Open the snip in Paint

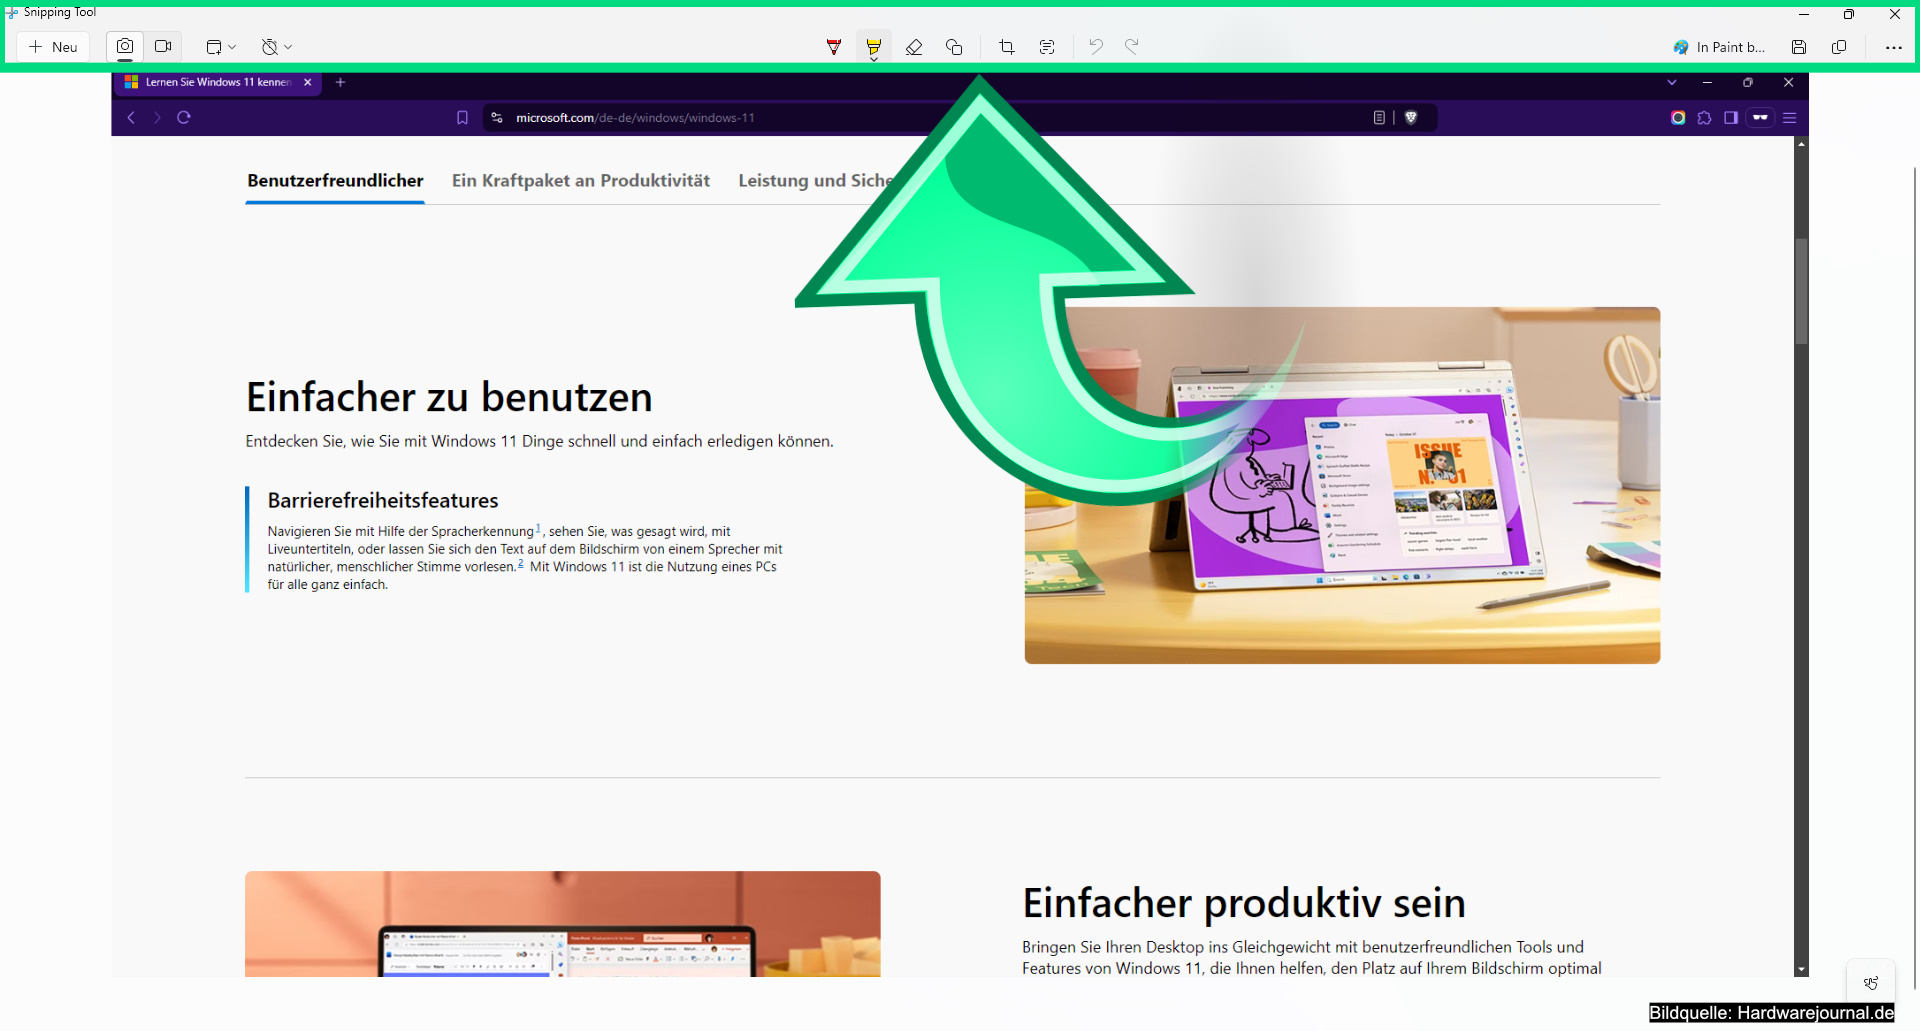coord(1719,47)
